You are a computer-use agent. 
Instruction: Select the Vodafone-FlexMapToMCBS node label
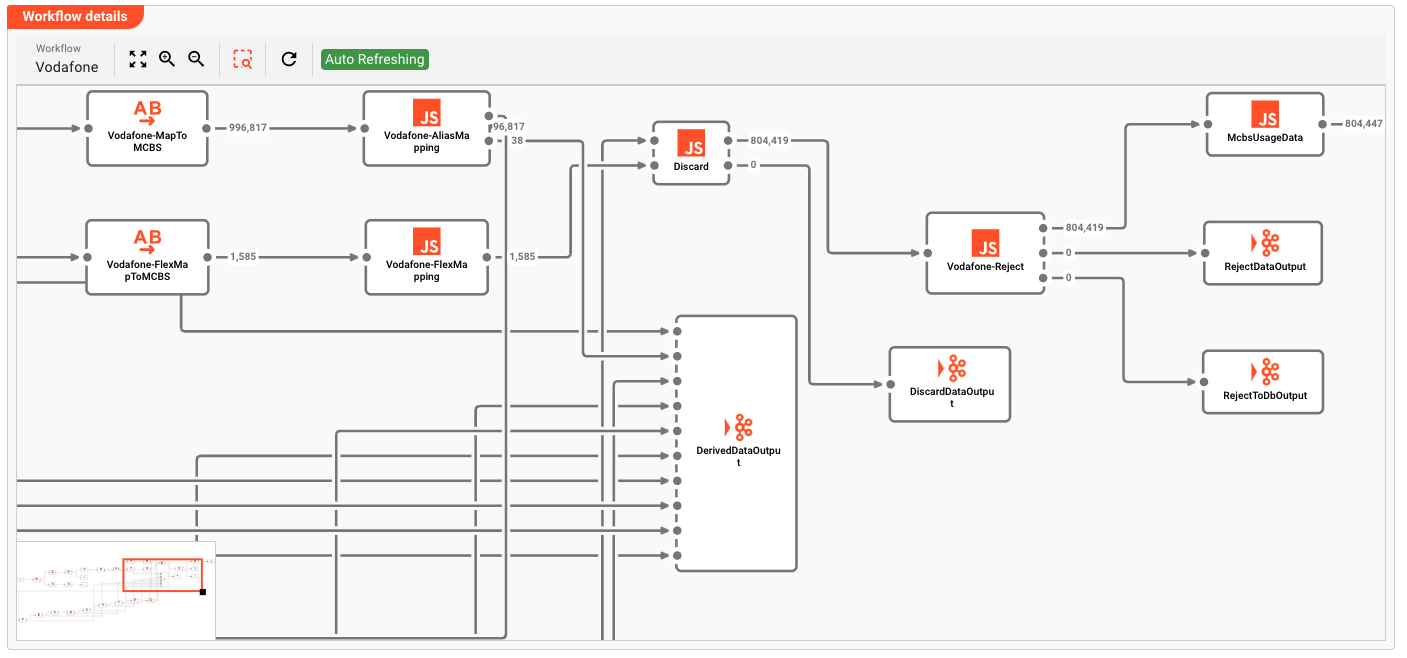tap(147, 270)
